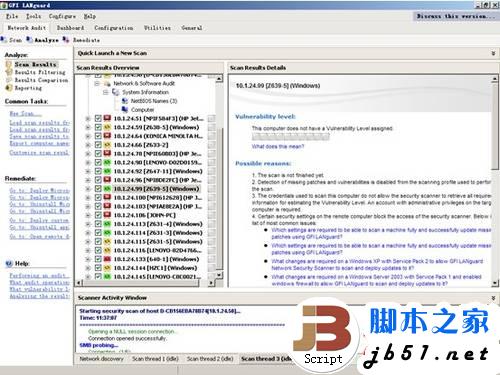The image size is (500, 375).
Task: Click the Help icon in the left sidebar
Action: pos(9,264)
